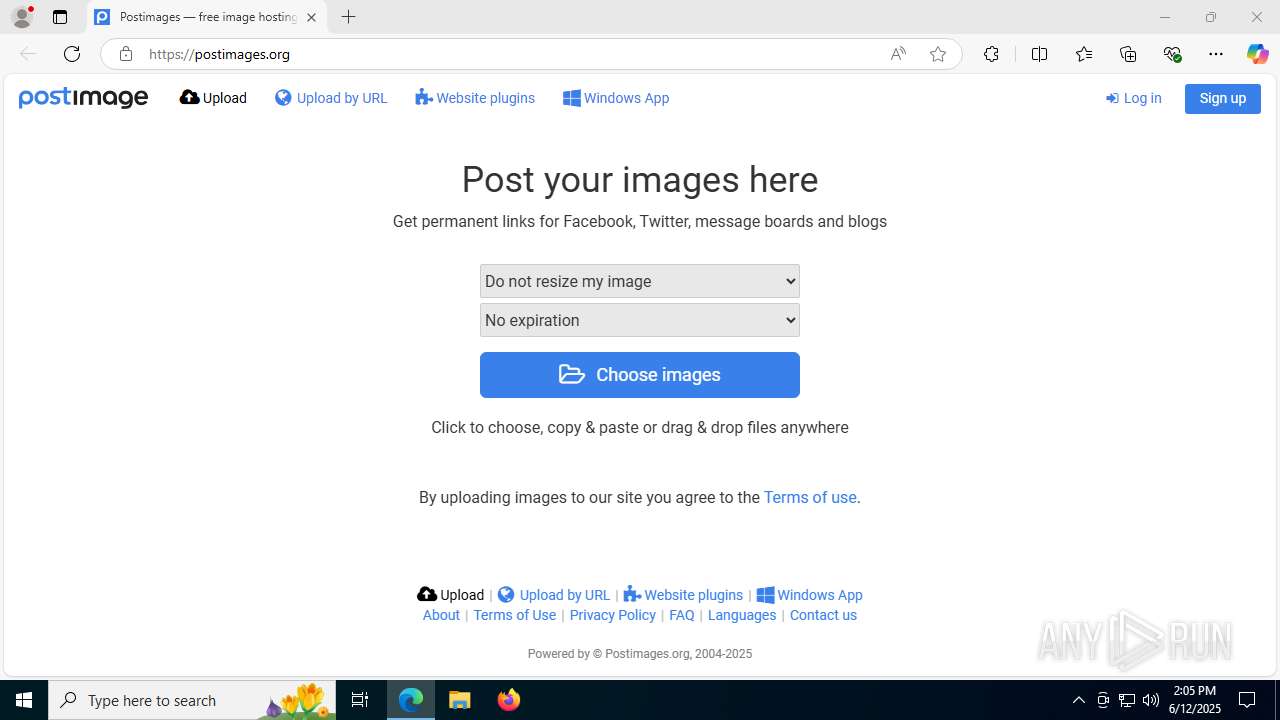
Task: Open the FAQ footer link
Action: (x=681, y=615)
